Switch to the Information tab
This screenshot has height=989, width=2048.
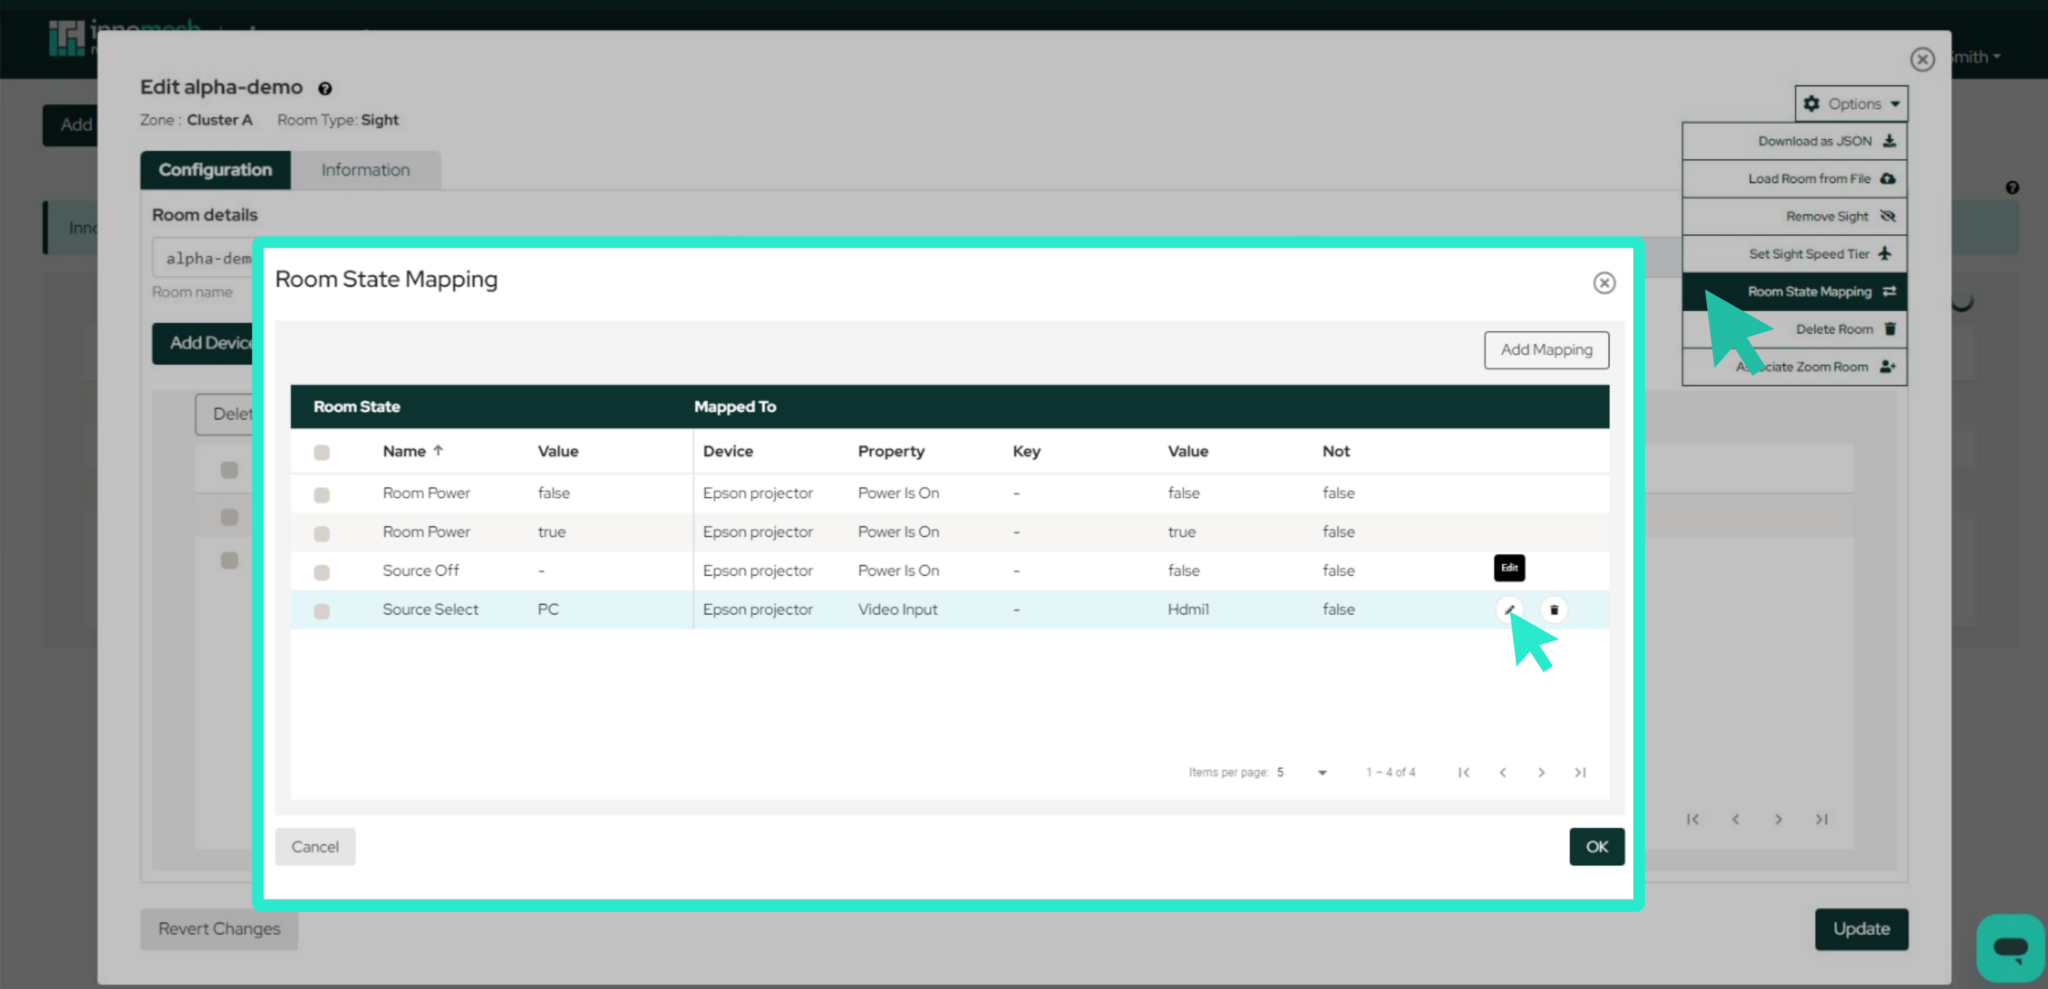[x=365, y=169]
